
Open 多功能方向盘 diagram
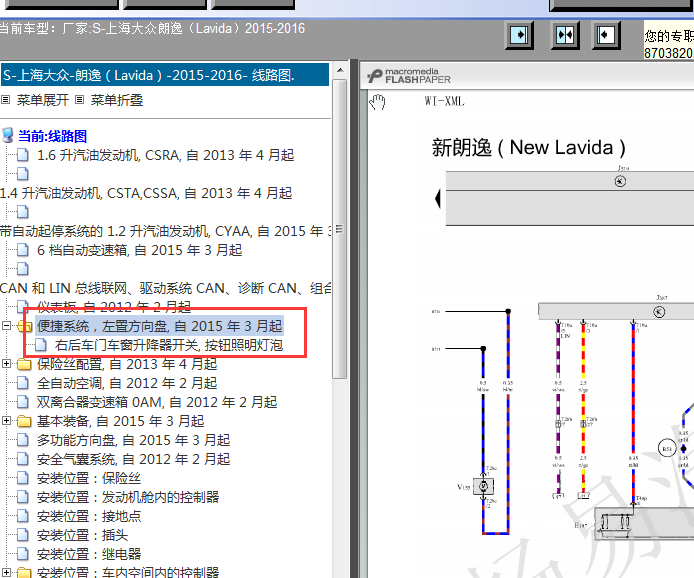(133, 440)
